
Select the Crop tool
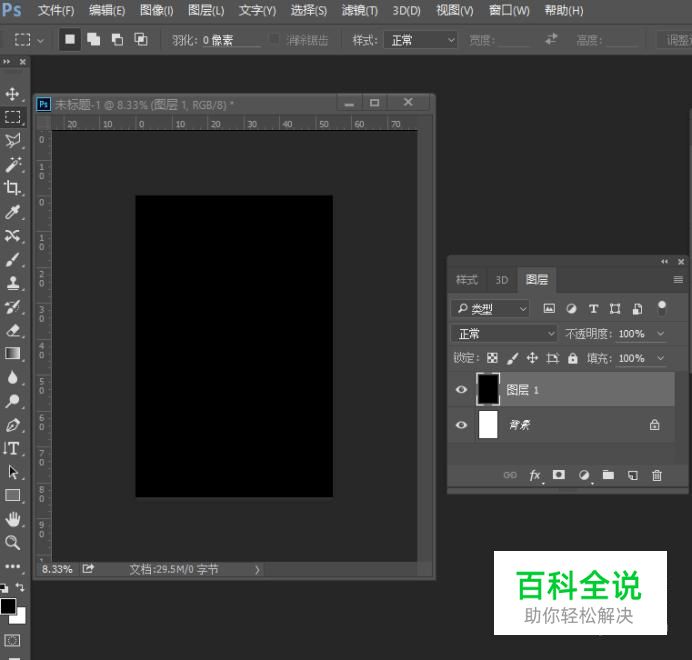[x=13, y=188]
